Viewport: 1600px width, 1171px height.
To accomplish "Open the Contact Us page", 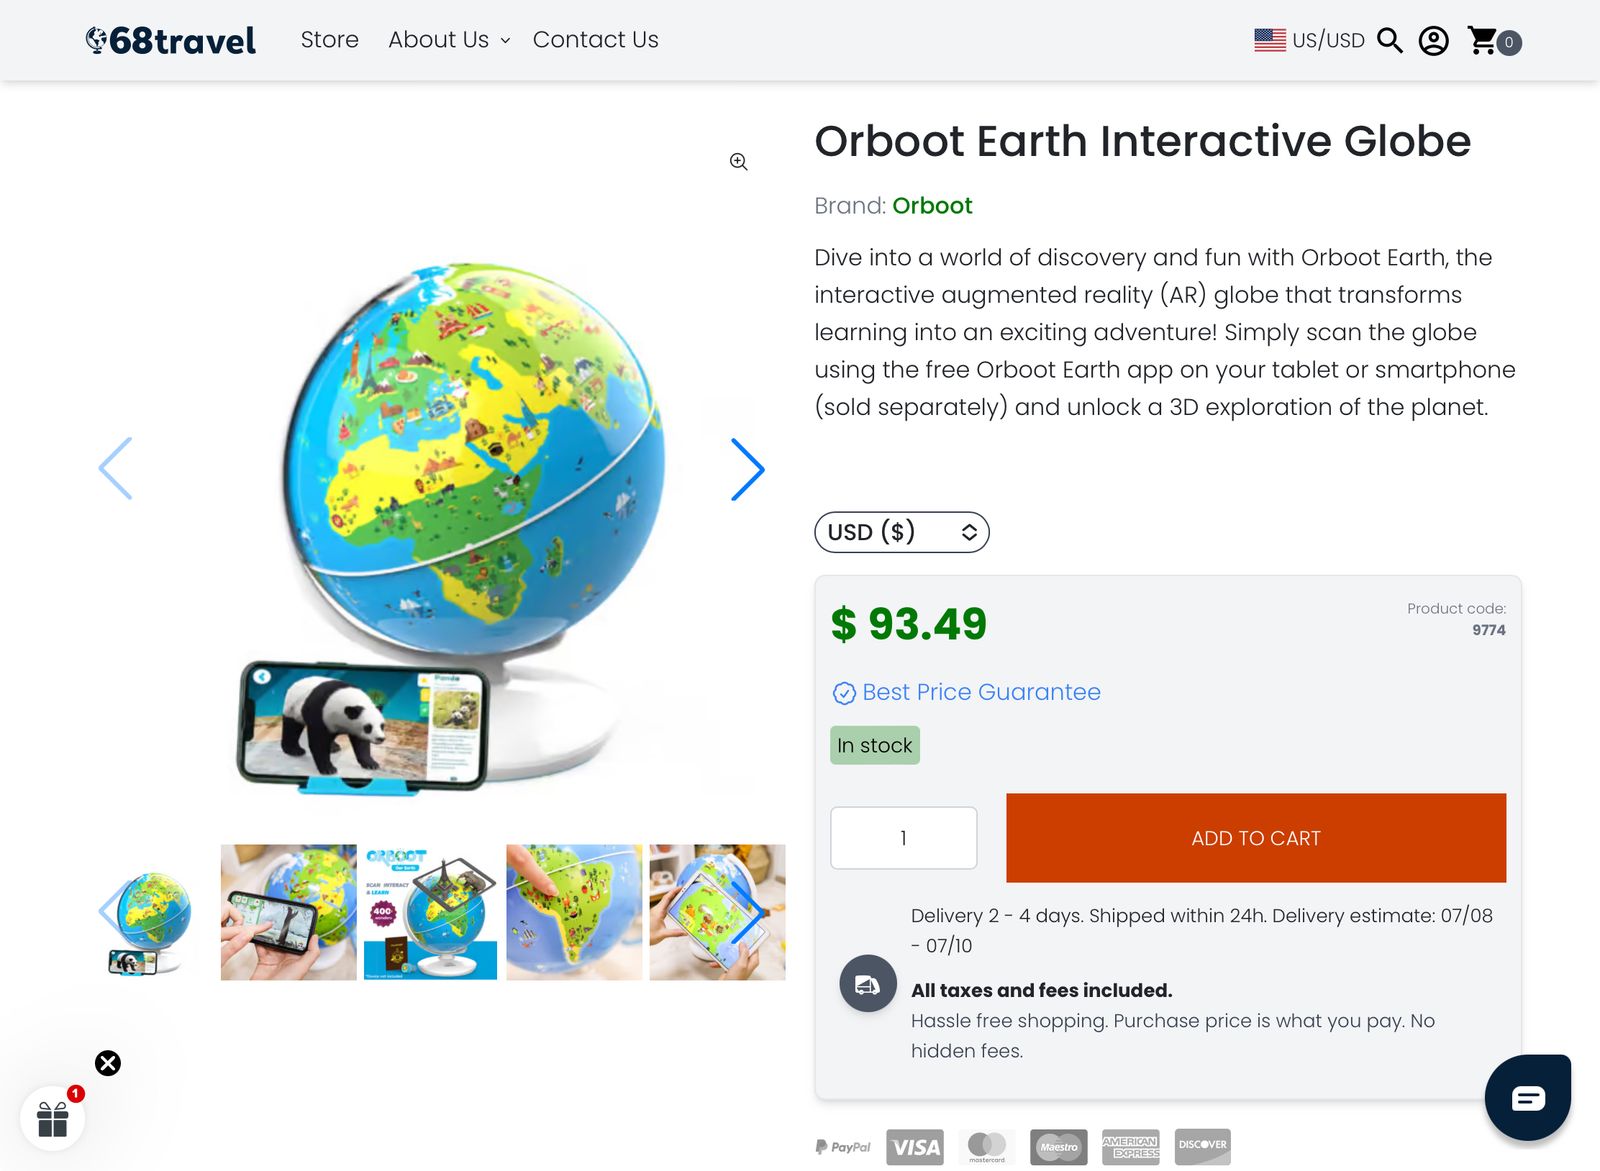I will point(596,40).
